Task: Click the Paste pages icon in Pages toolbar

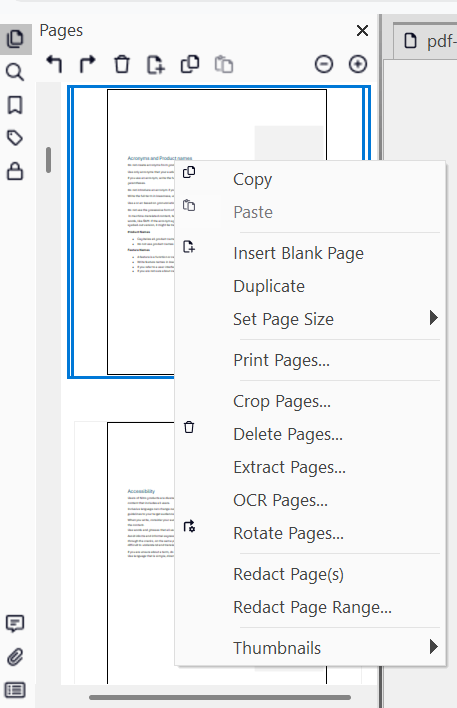Action: click(x=224, y=64)
